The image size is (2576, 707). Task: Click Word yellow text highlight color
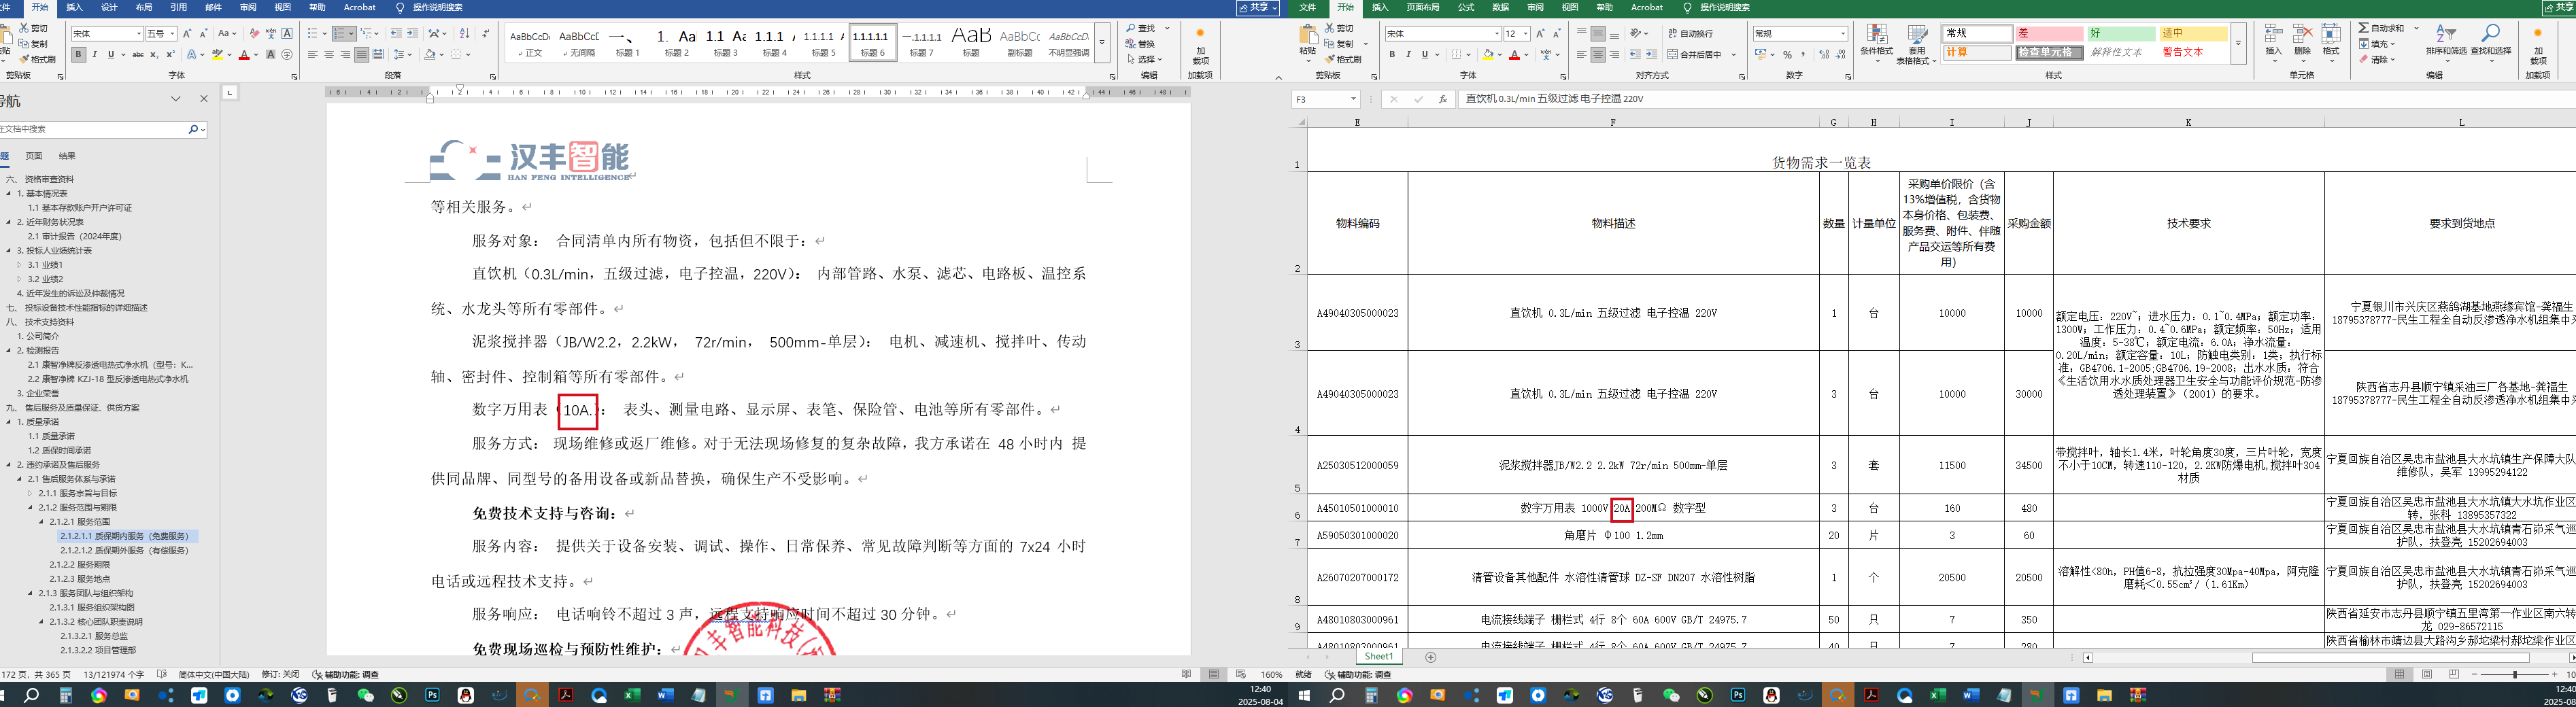point(217,55)
